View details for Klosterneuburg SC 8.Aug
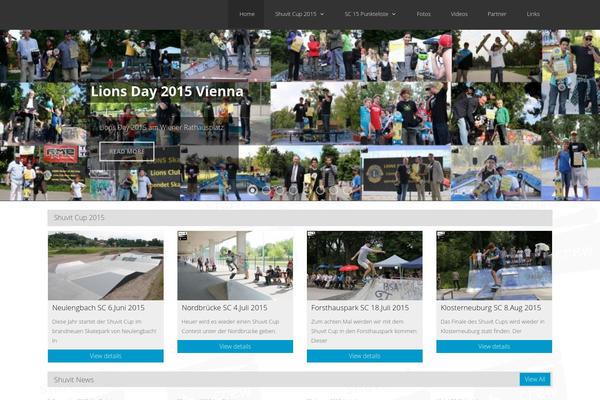 493,346
